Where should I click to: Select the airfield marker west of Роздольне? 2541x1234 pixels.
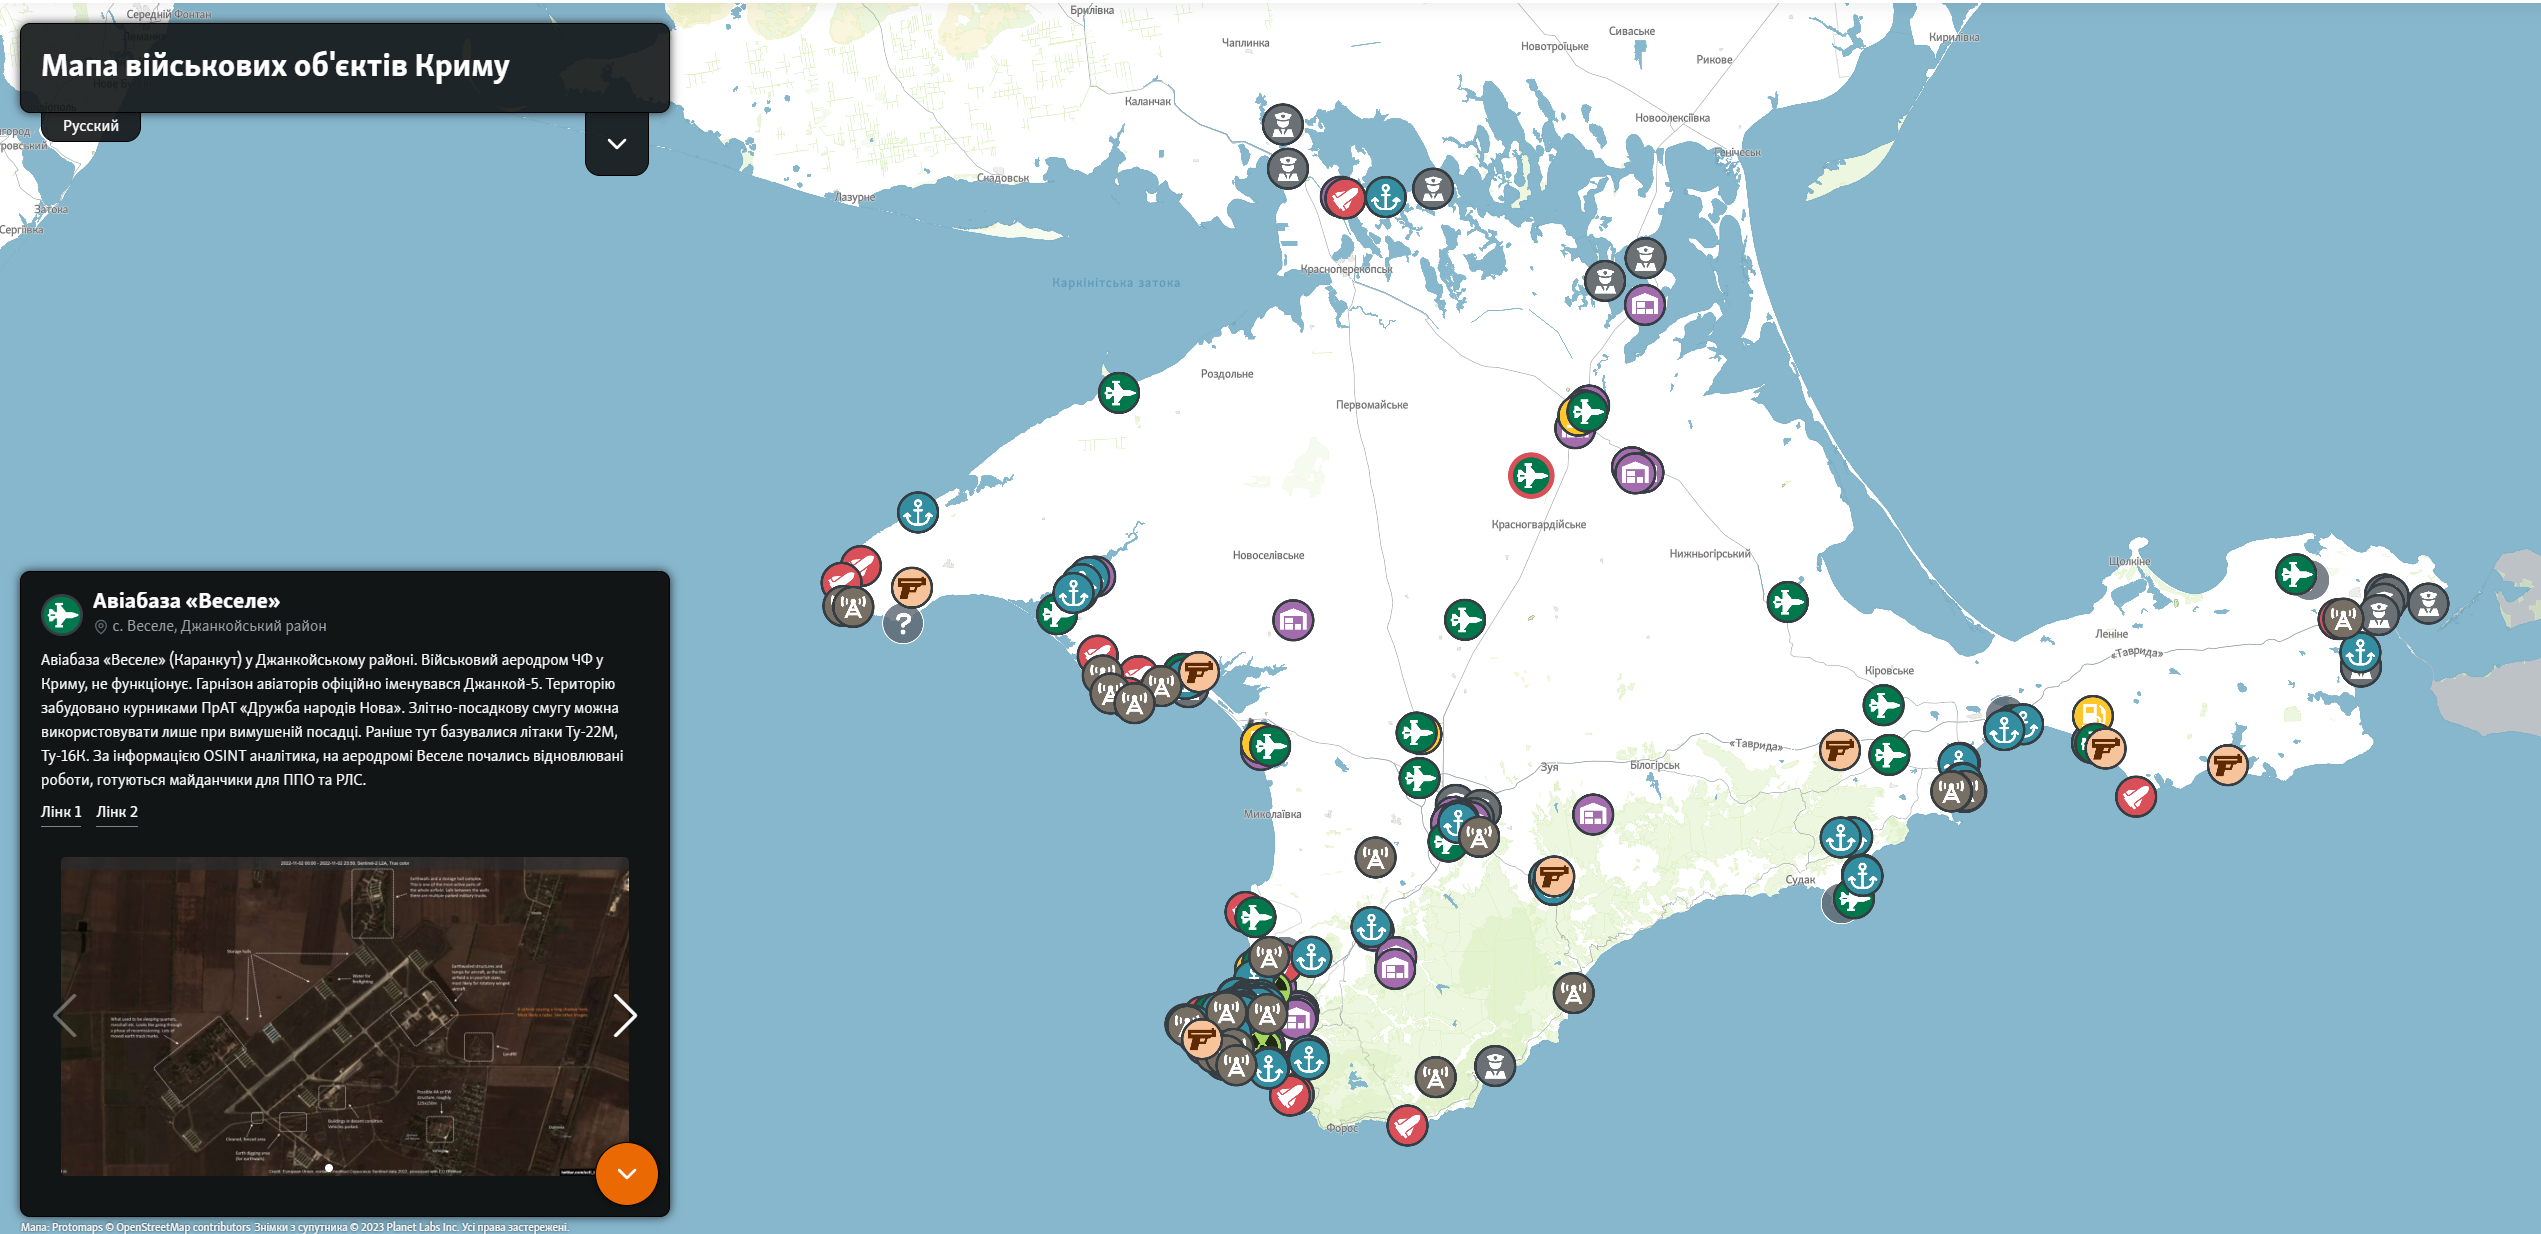(x=1119, y=392)
